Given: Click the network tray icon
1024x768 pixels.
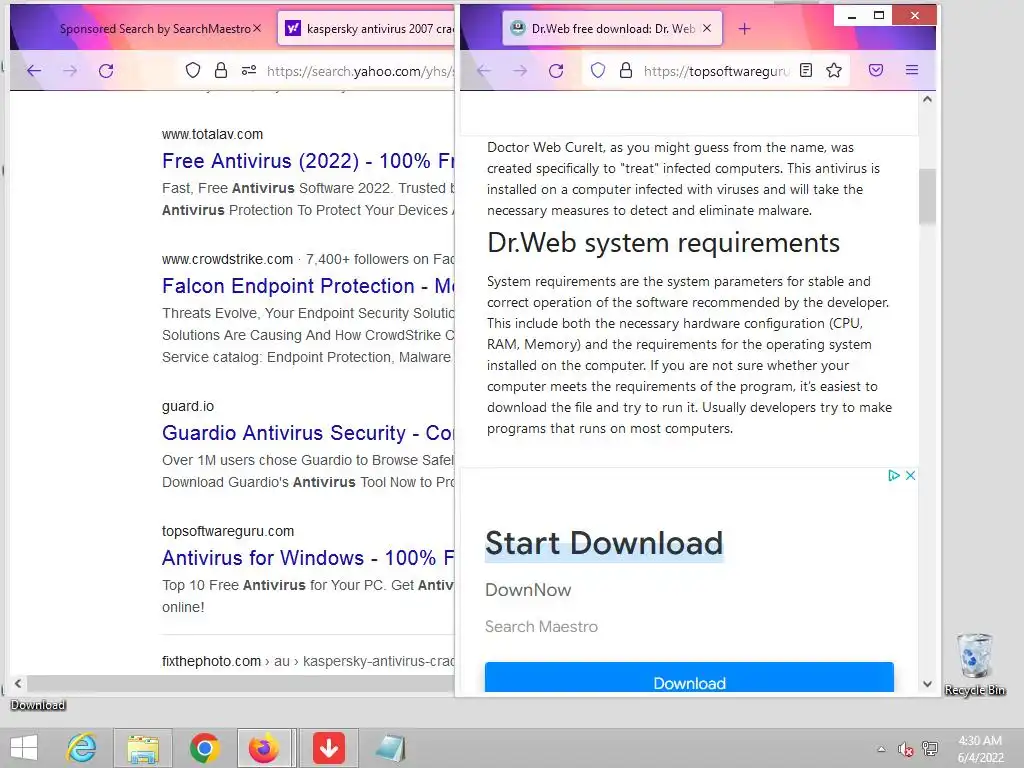Looking at the screenshot, I should tap(930, 748).
